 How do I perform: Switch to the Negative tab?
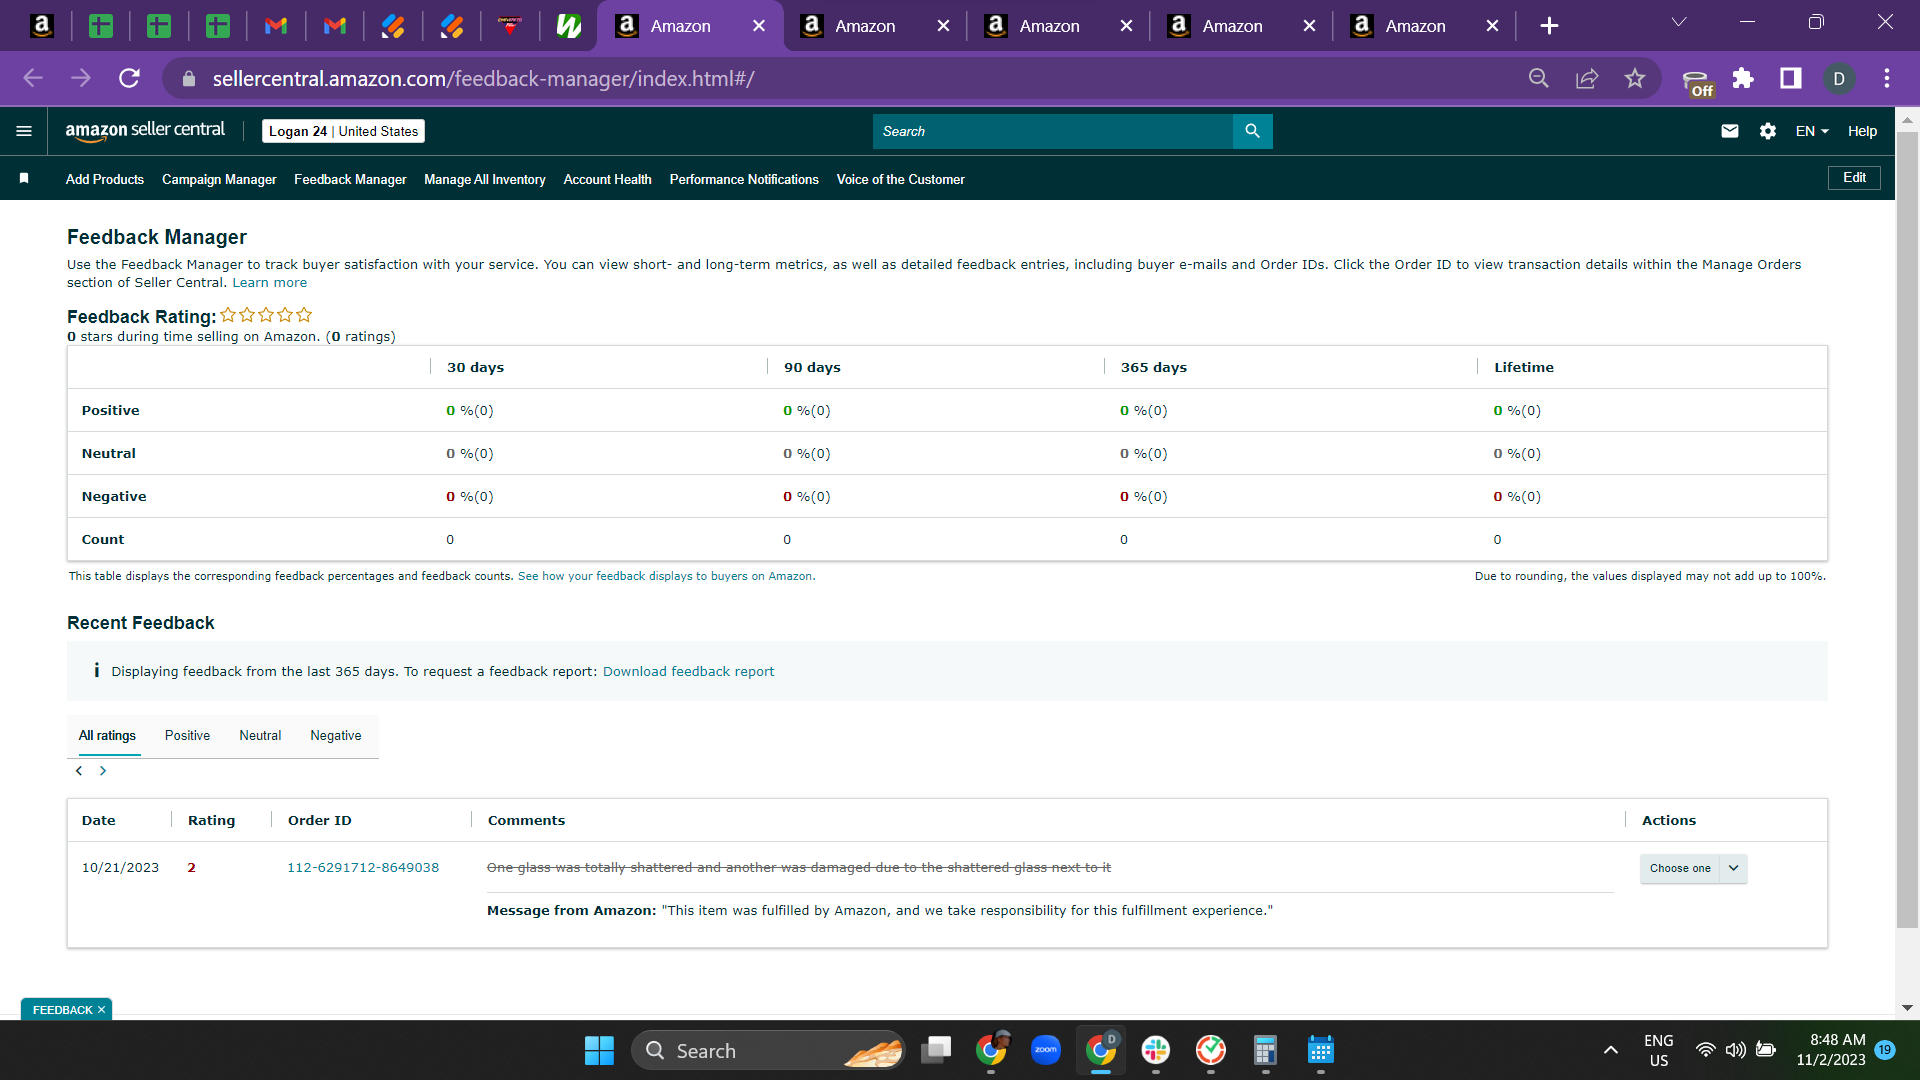pyautogui.click(x=336, y=736)
